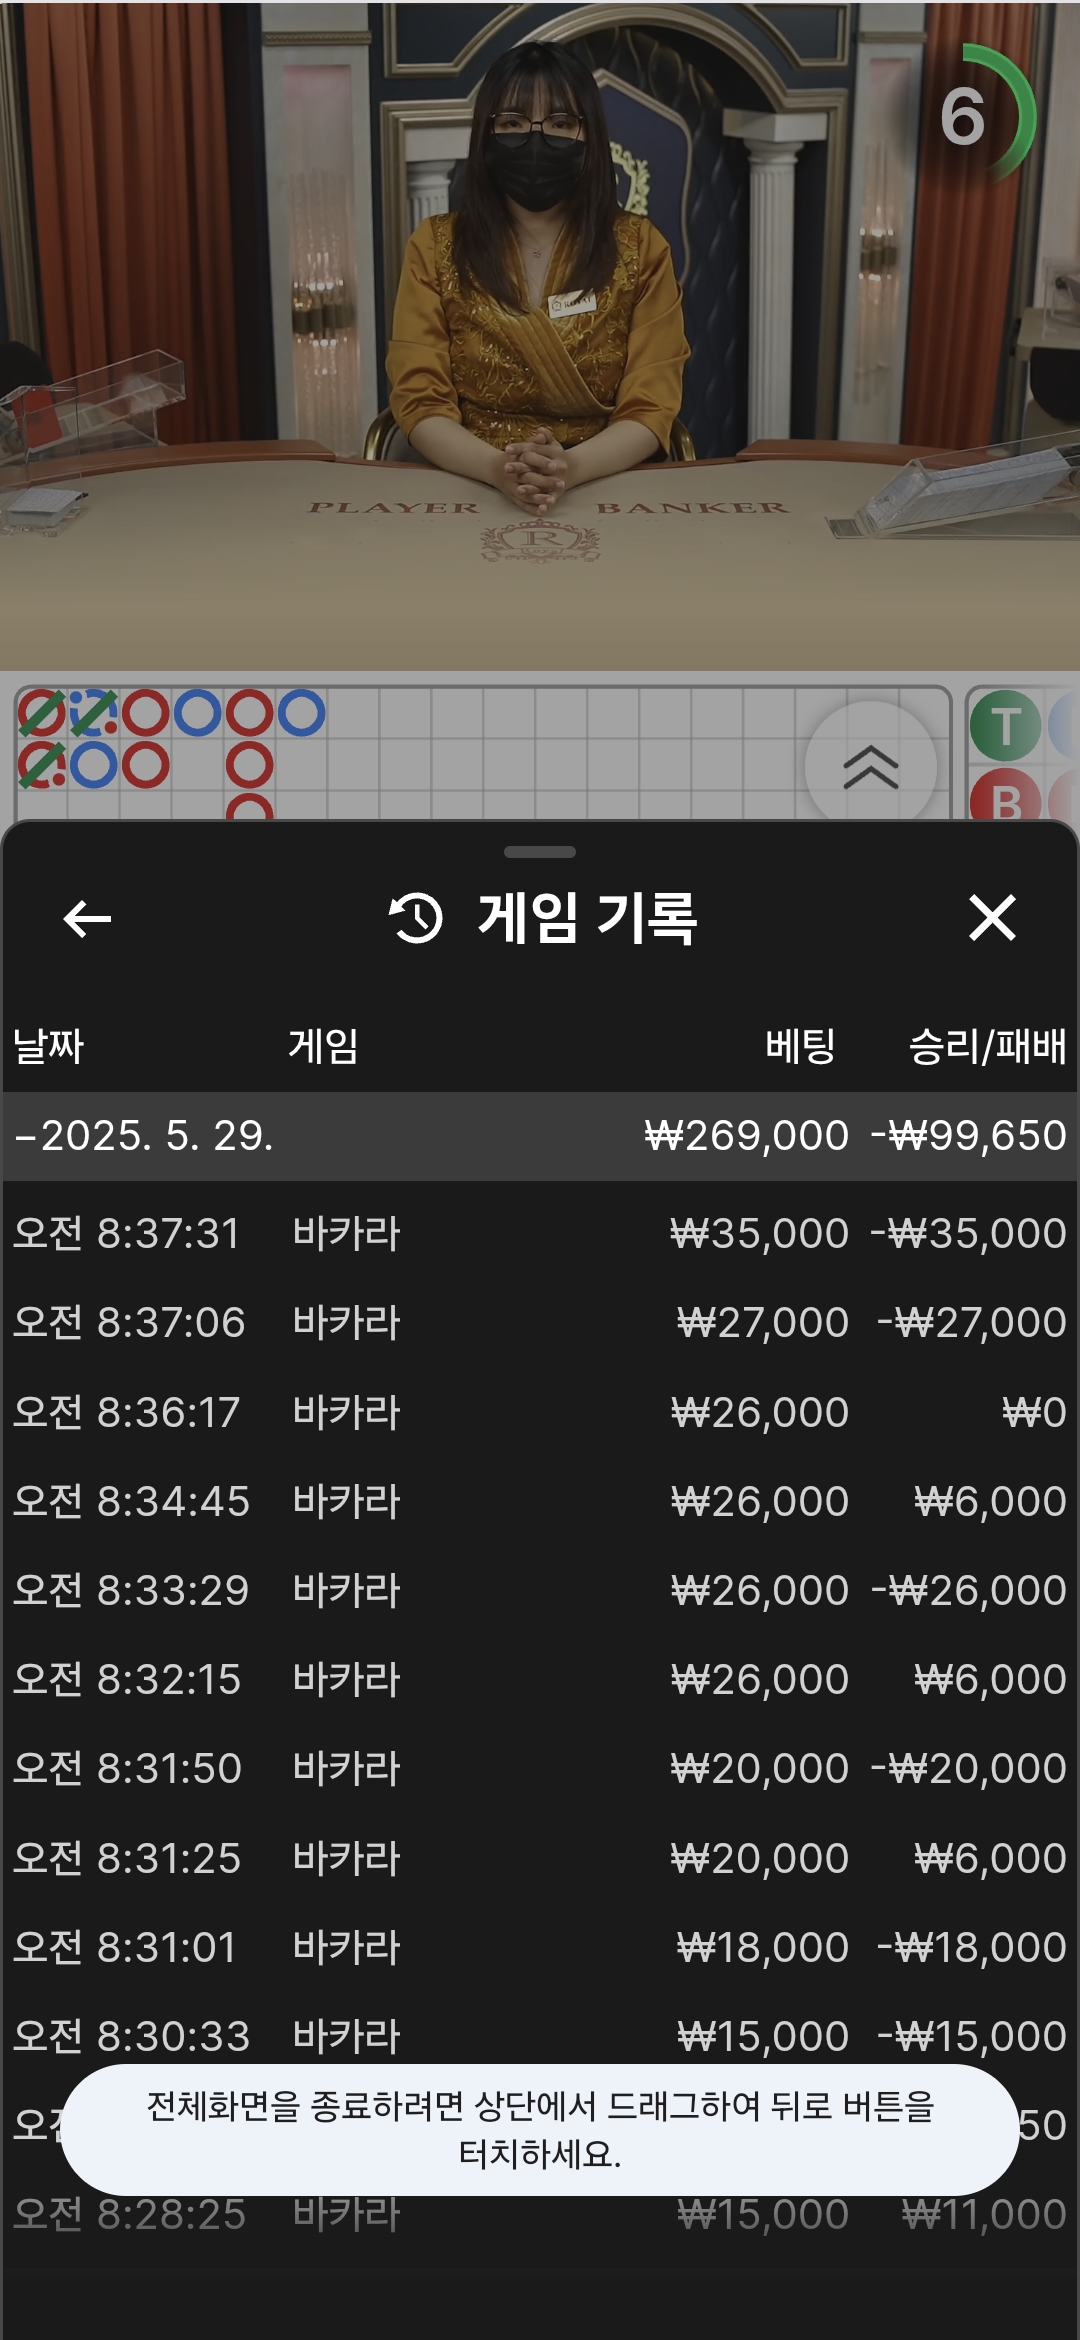Tap the bead road scoreboard grid
Screen dimensions: 1080x2340
coord(482,753)
